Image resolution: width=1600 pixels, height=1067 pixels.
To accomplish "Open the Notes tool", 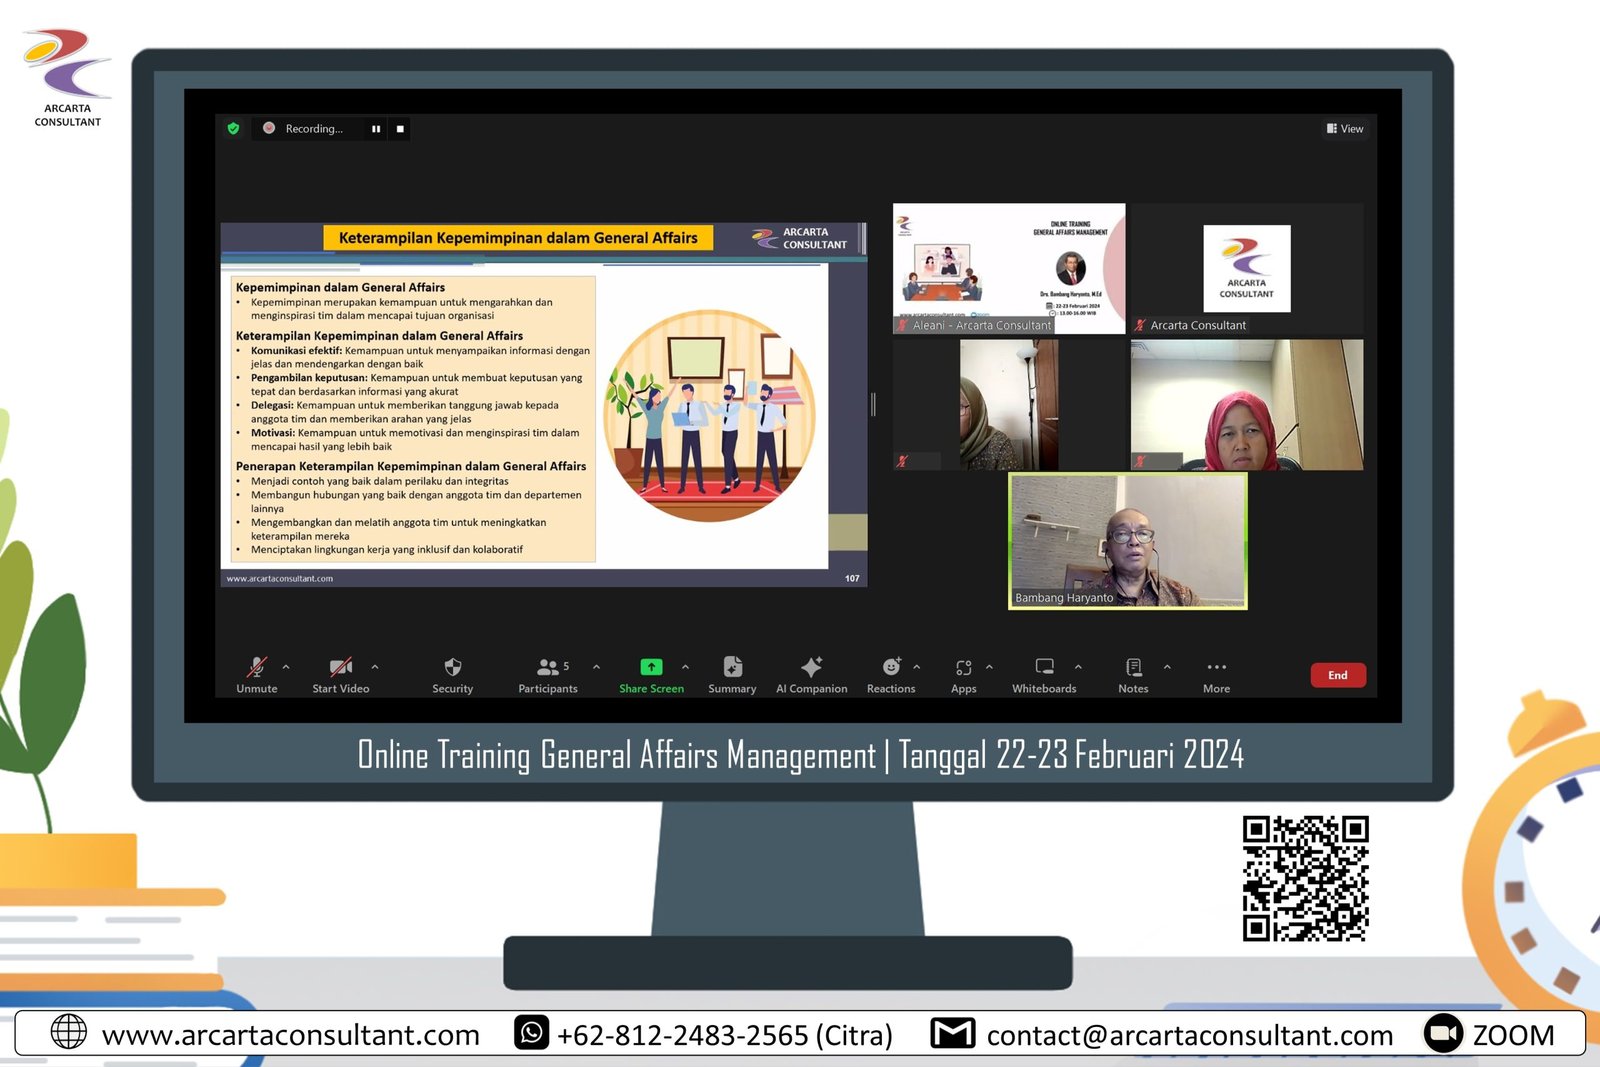I will coord(1133,668).
